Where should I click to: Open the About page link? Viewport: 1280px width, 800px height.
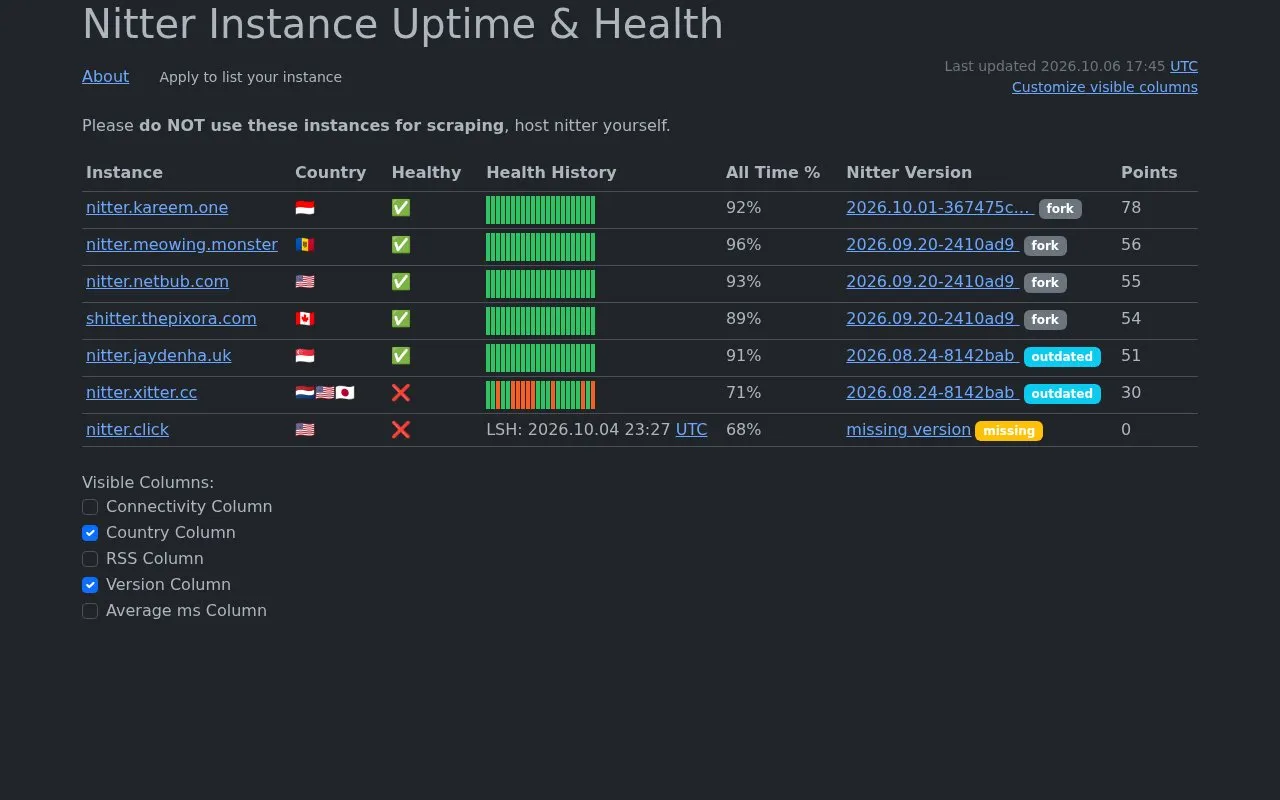pyautogui.click(x=105, y=76)
